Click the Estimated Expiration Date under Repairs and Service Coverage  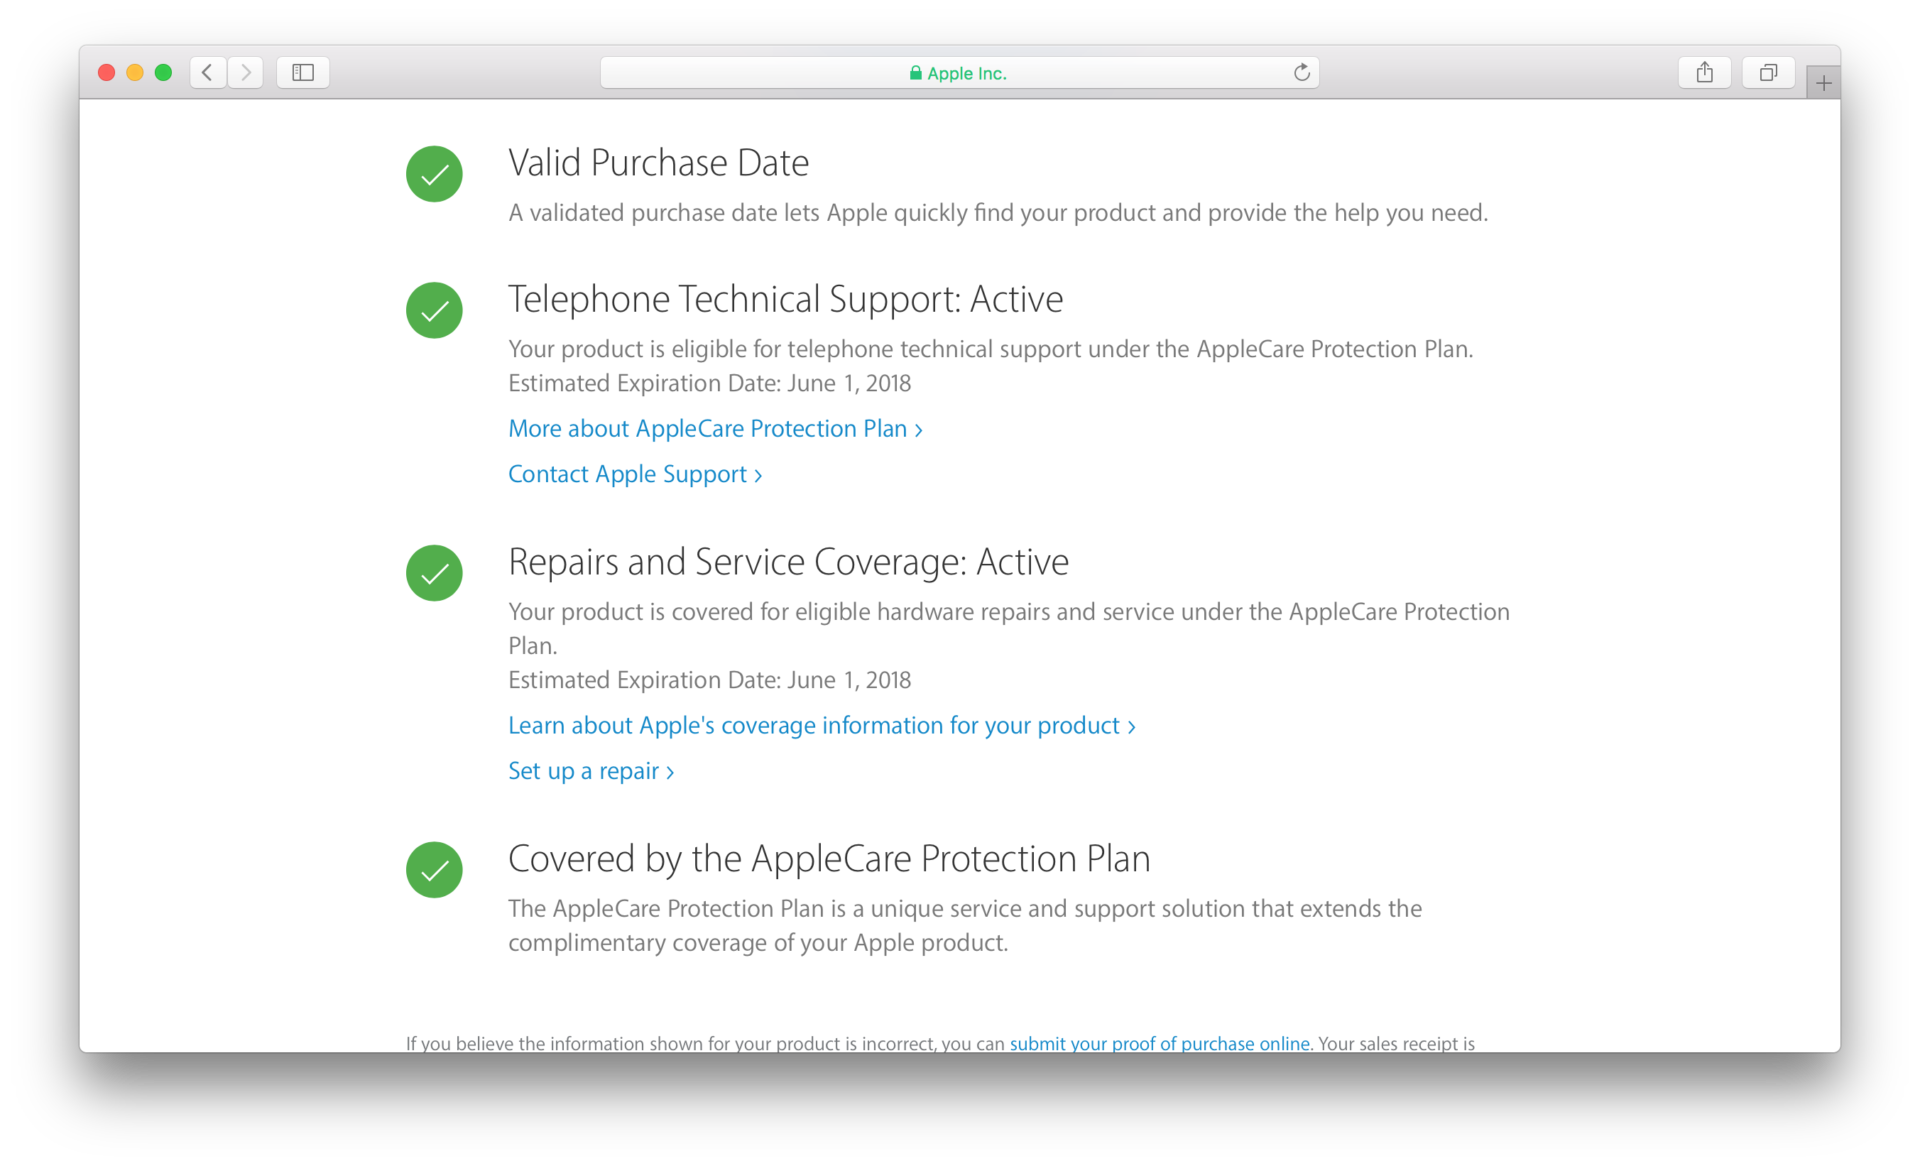[709, 680]
